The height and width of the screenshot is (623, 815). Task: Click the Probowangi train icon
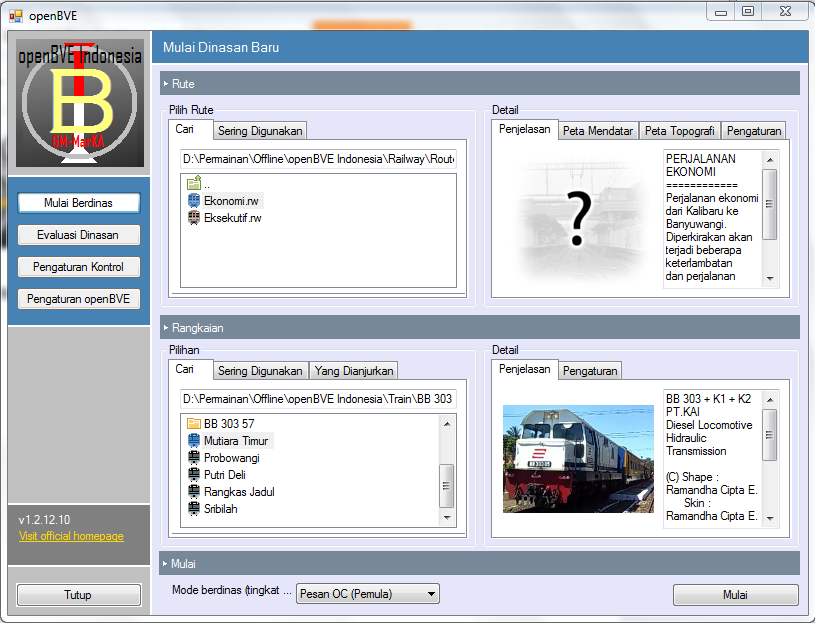(x=194, y=458)
